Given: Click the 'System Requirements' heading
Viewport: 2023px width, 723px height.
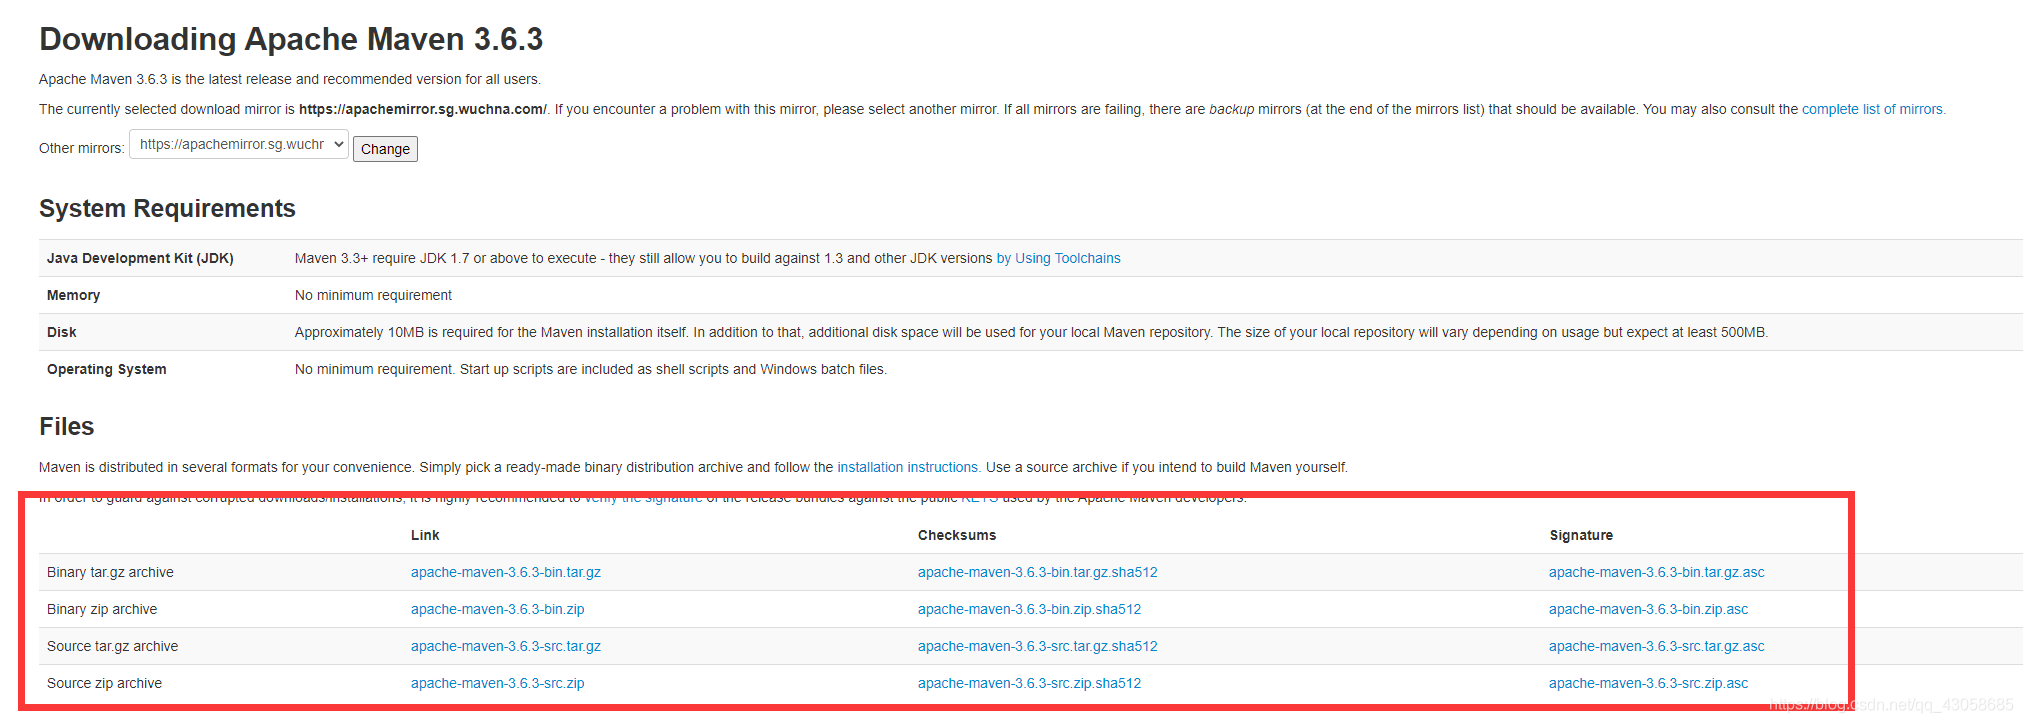Looking at the screenshot, I should [x=167, y=208].
